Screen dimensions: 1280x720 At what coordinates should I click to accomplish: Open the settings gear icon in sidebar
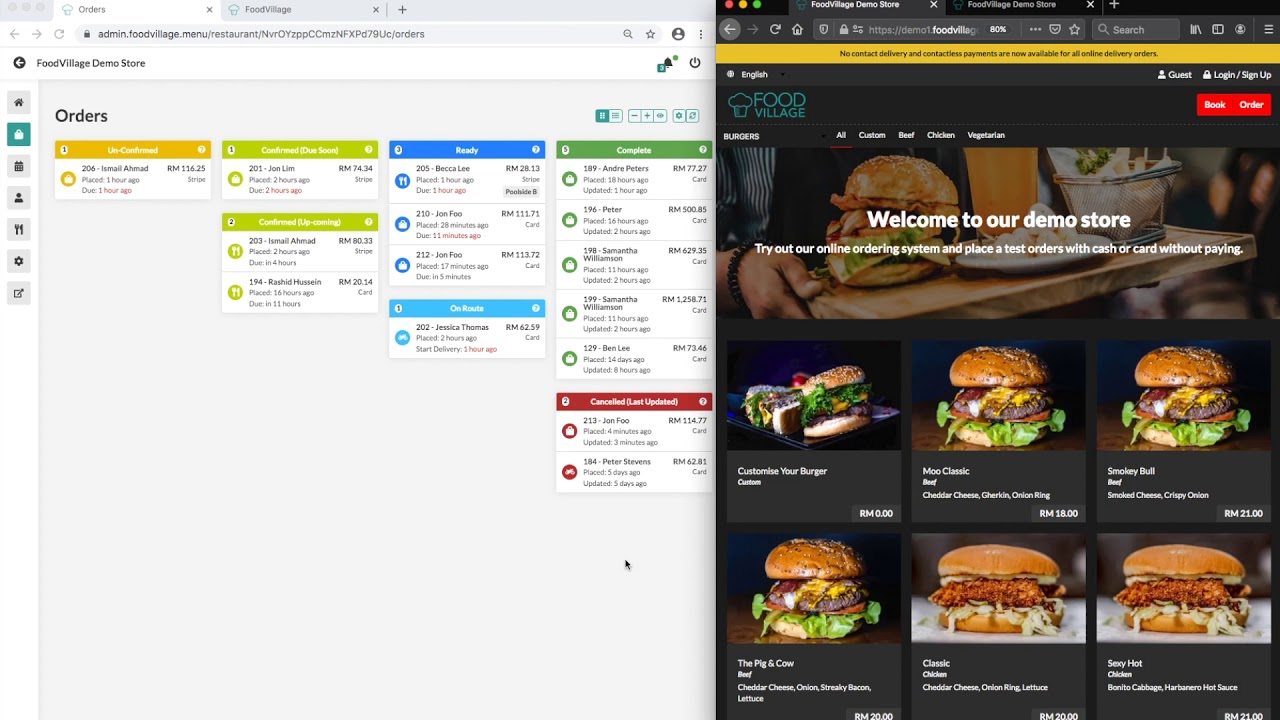[18, 261]
